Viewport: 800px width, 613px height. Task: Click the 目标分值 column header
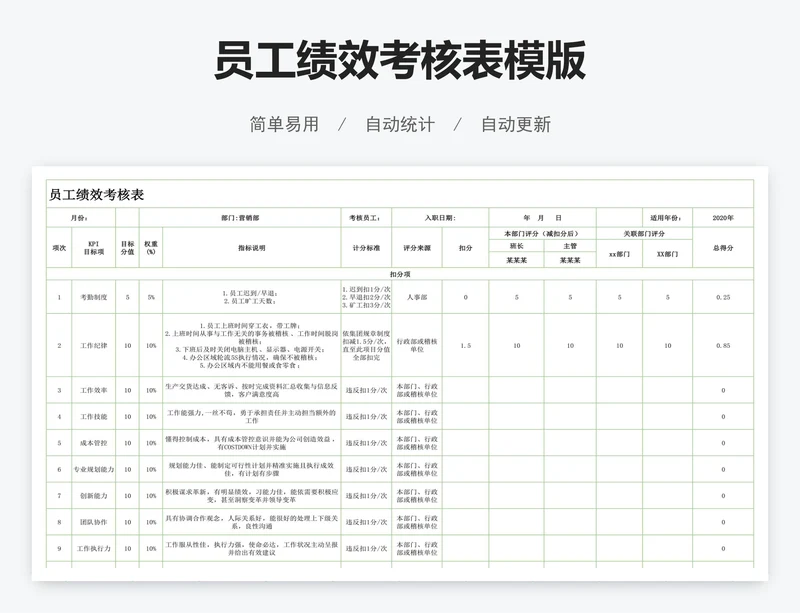click(128, 248)
